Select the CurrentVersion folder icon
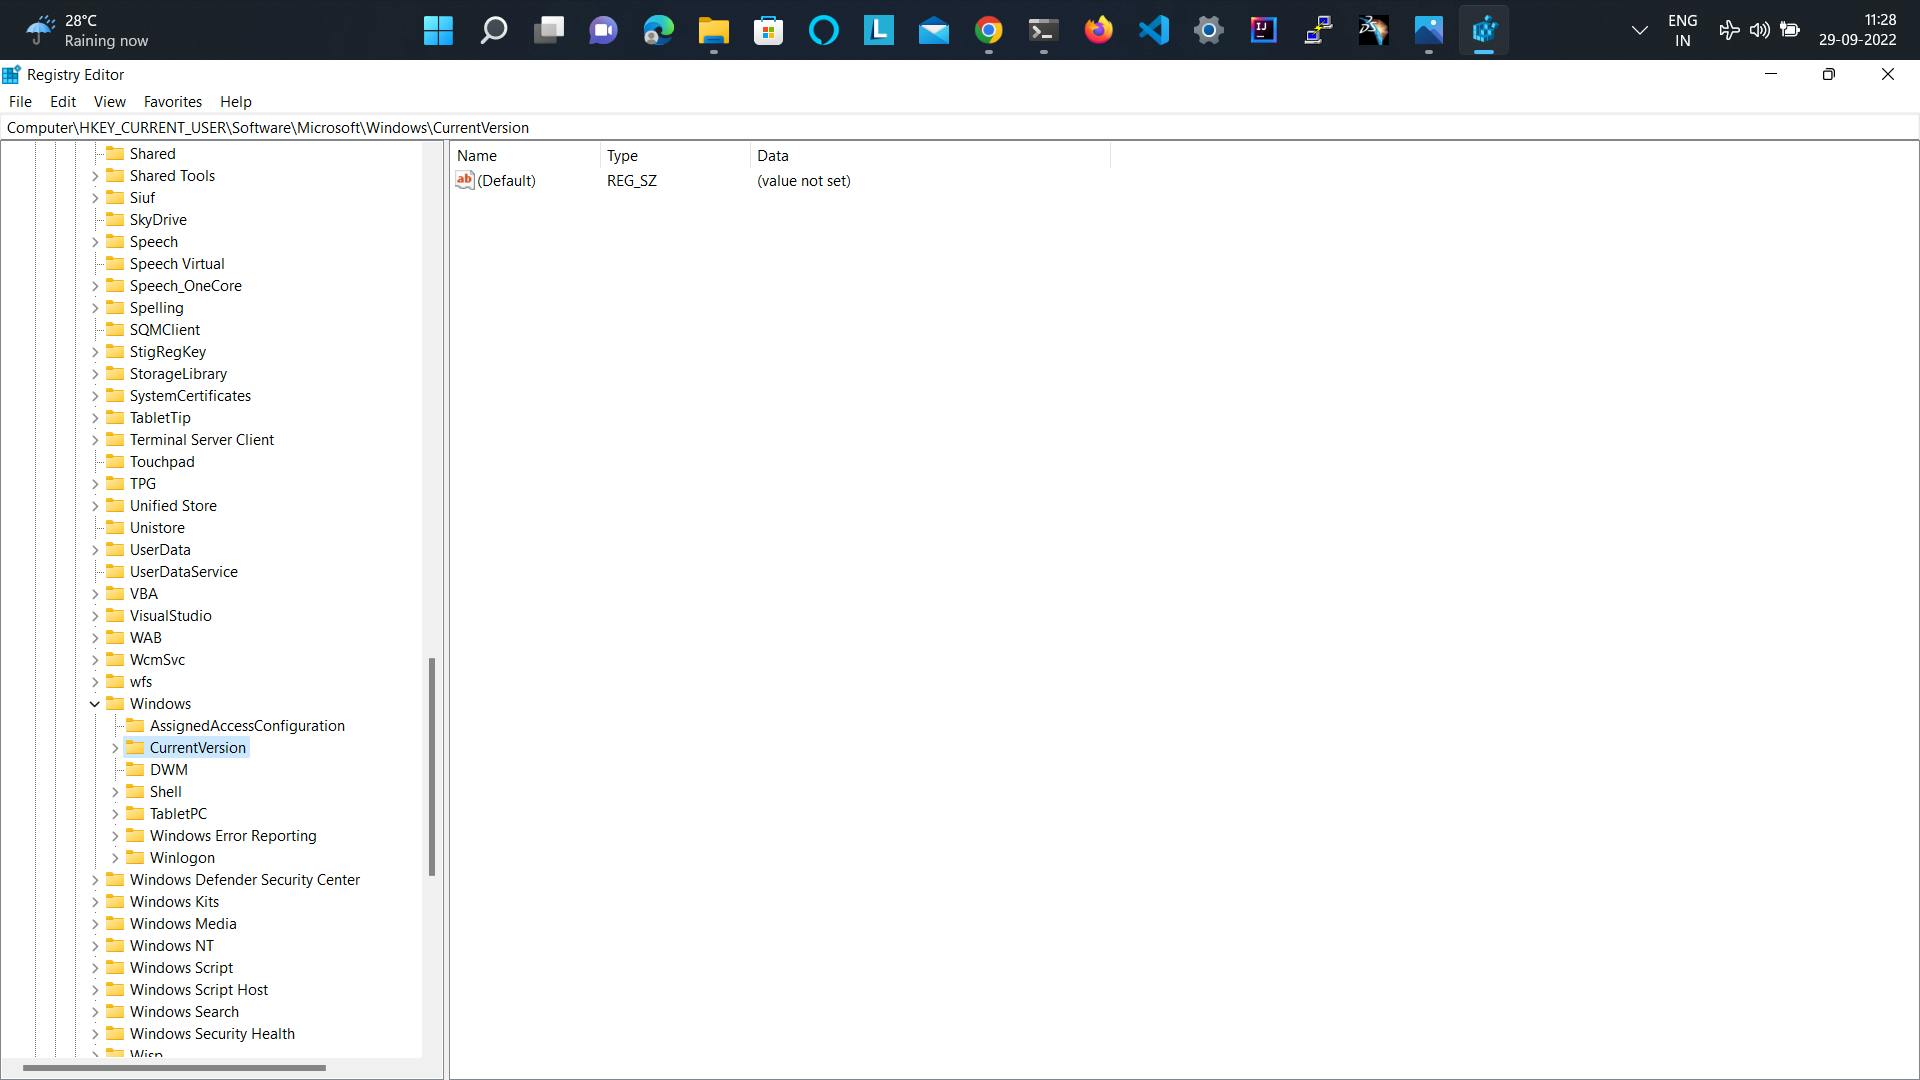This screenshot has width=1920, height=1080. (x=135, y=747)
